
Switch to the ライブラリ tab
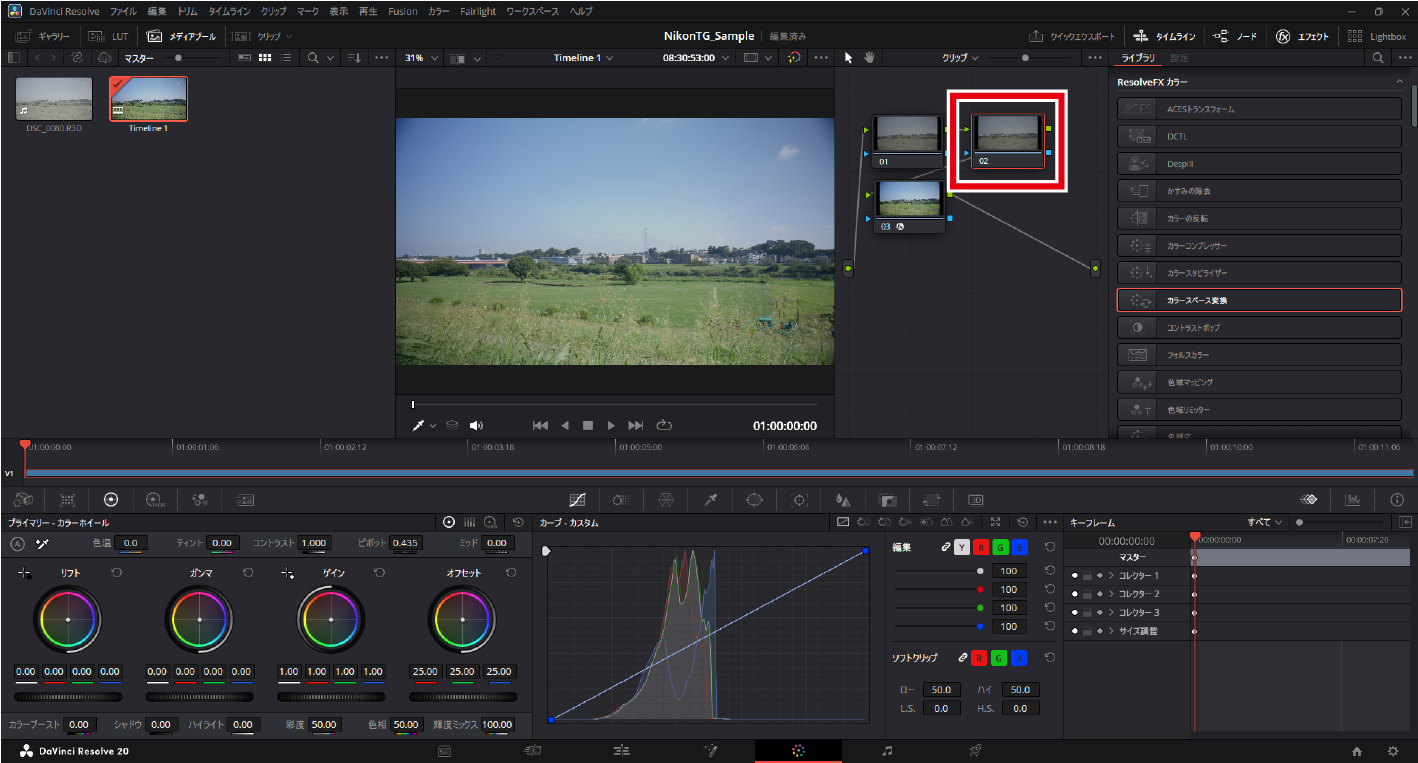[1137, 58]
